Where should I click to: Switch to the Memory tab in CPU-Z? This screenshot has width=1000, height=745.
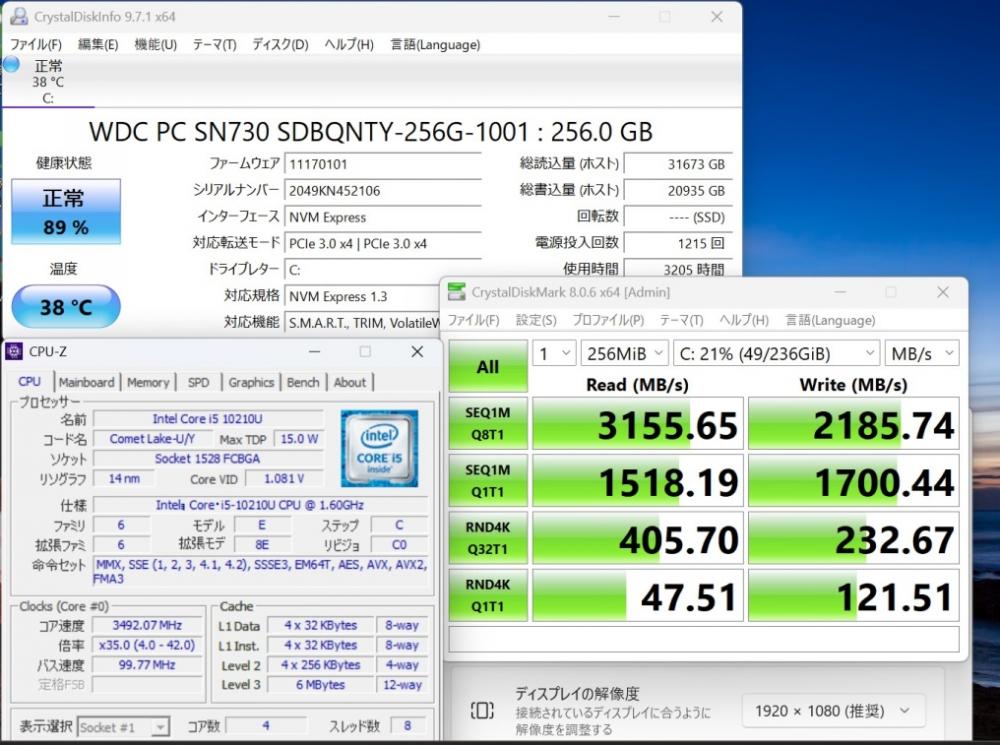148,382
